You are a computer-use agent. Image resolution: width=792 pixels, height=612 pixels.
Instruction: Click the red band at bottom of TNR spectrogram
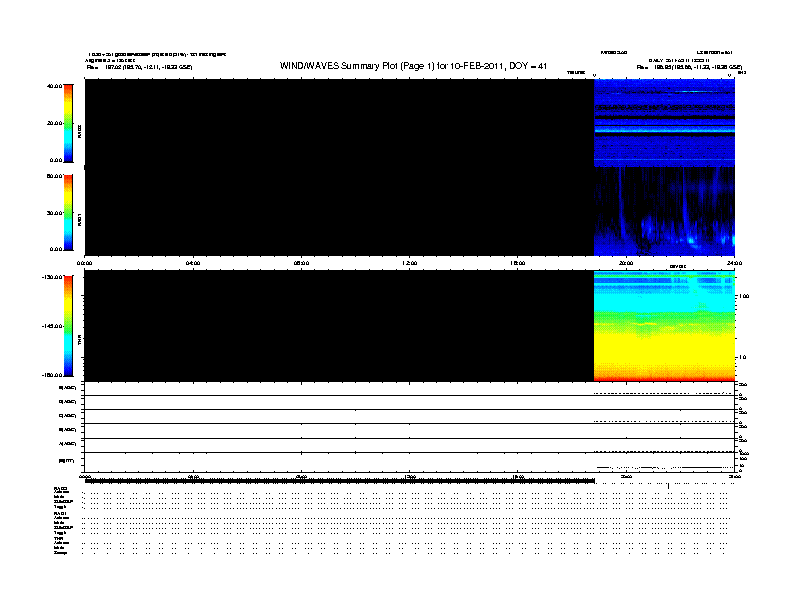point(664,377)
